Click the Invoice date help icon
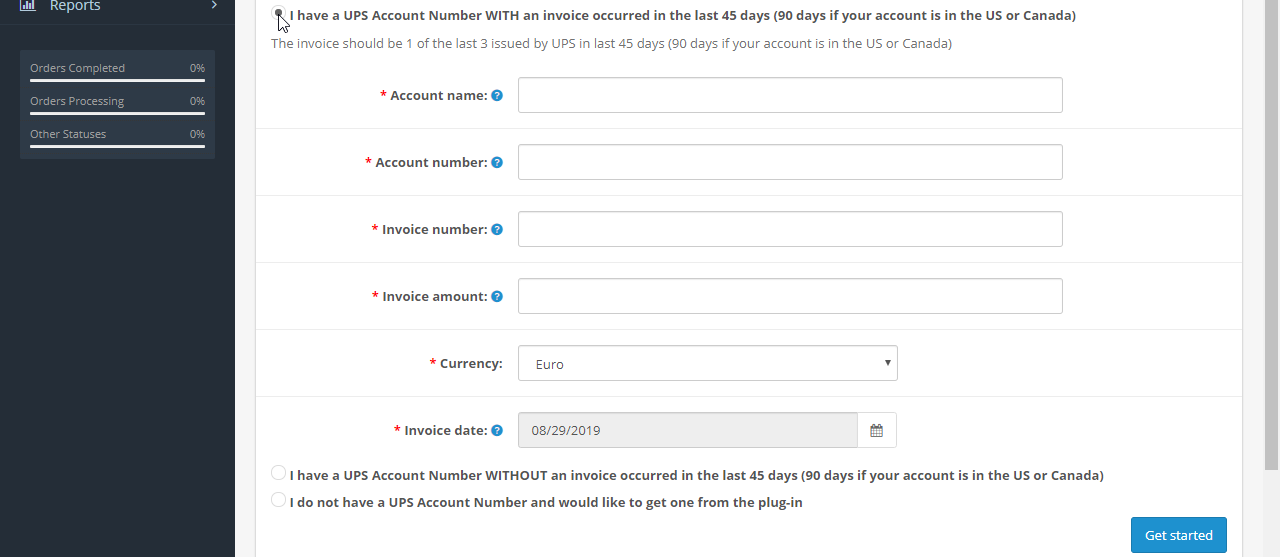 [497, 431]
